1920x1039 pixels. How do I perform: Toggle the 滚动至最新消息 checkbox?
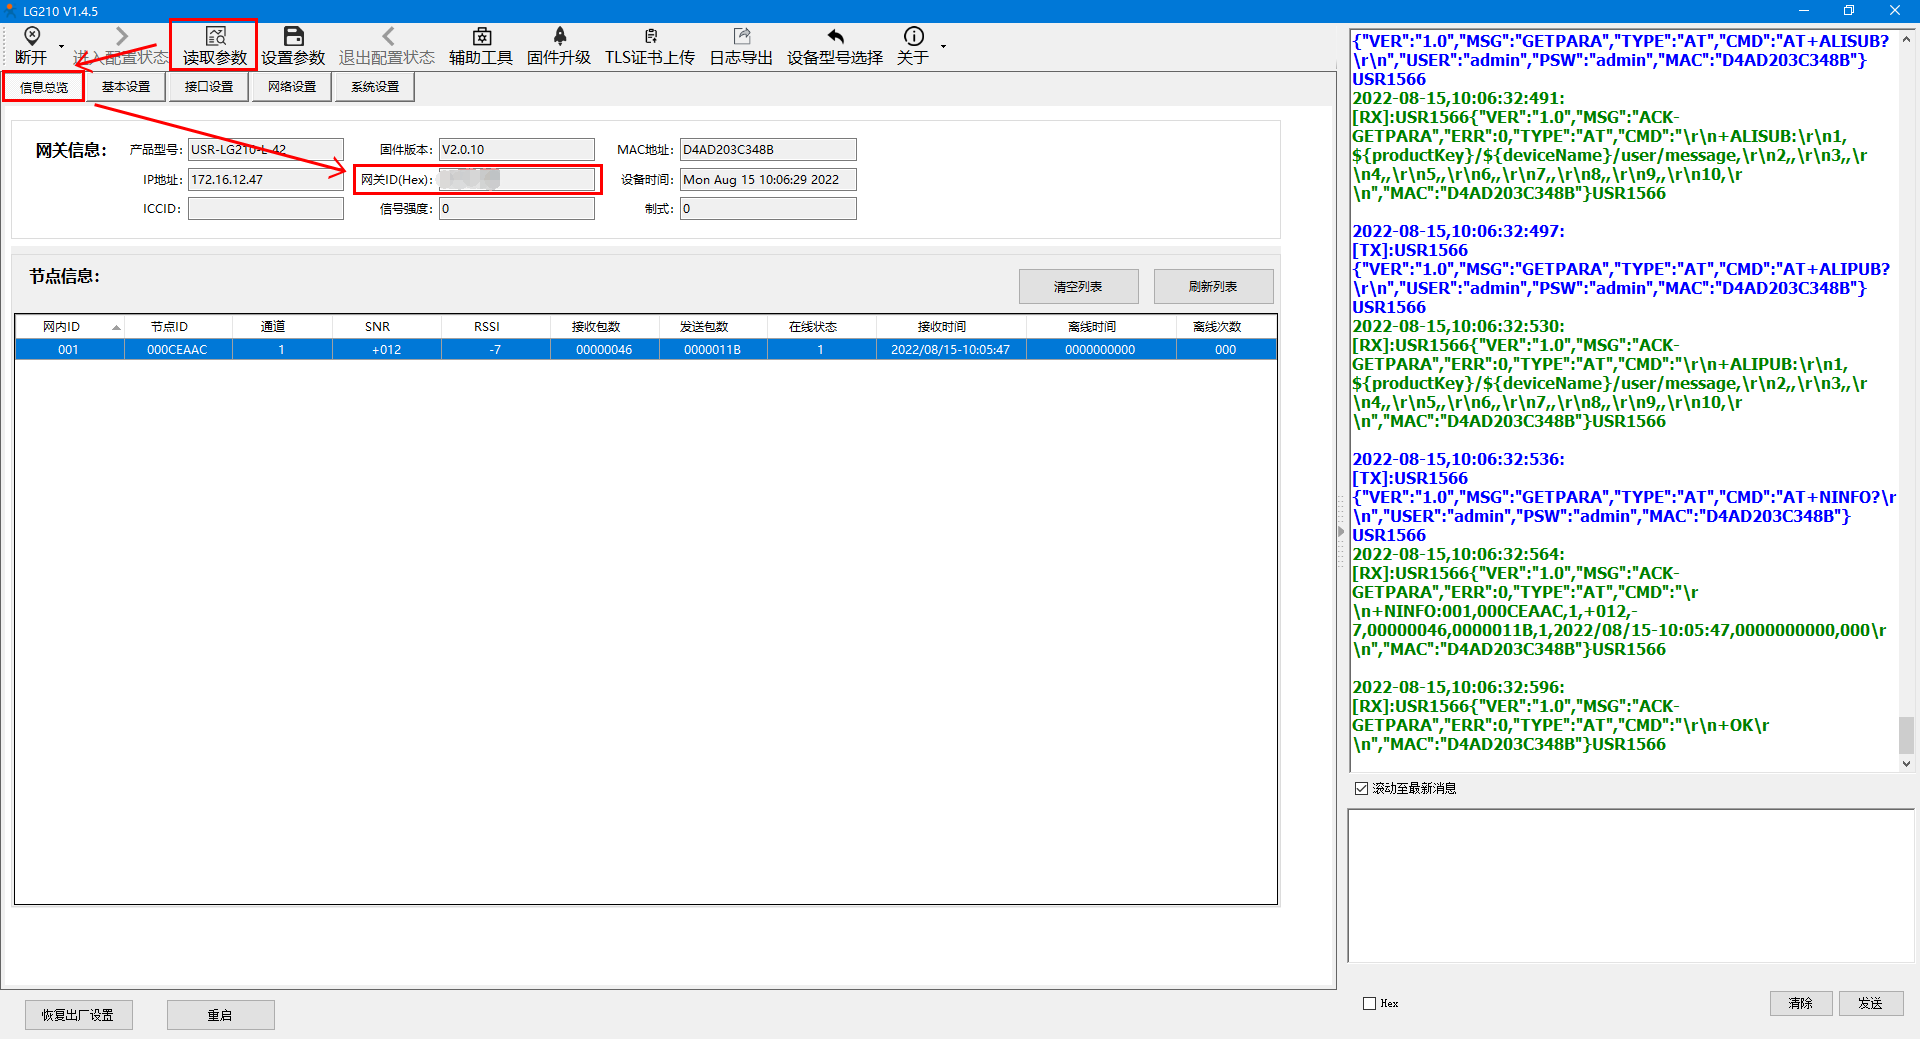click(x=1361, y=788)
